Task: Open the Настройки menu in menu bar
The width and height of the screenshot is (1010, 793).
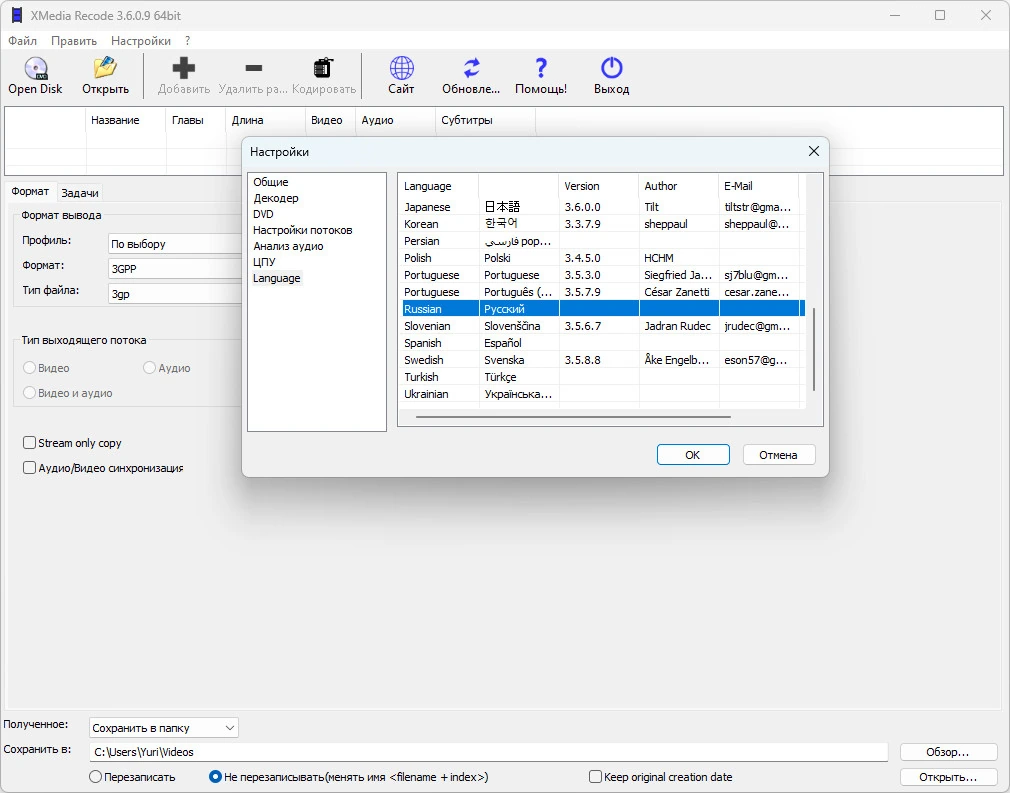Action: pos(140,41)
